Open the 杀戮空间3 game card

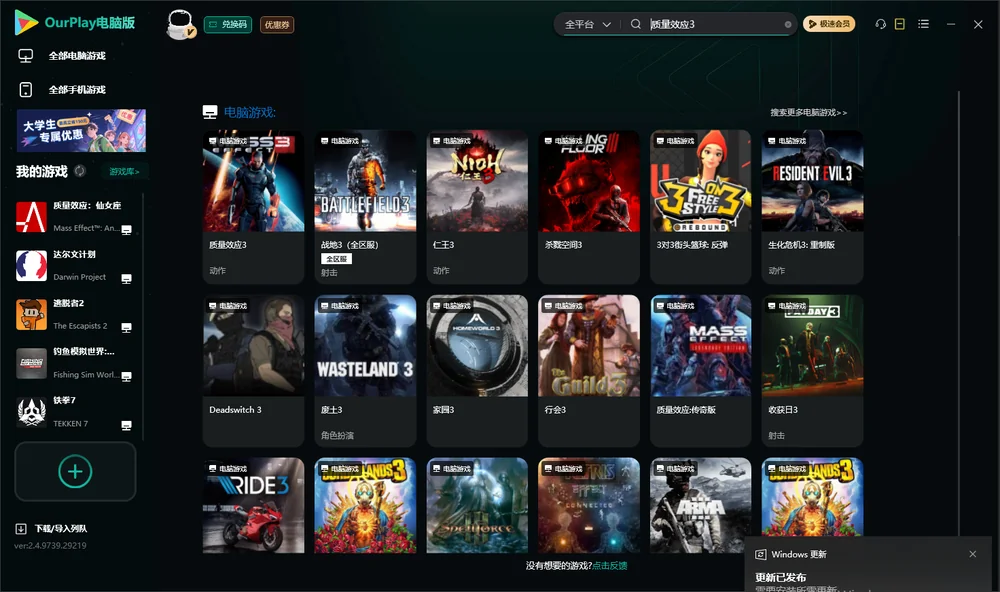(589, 207)
